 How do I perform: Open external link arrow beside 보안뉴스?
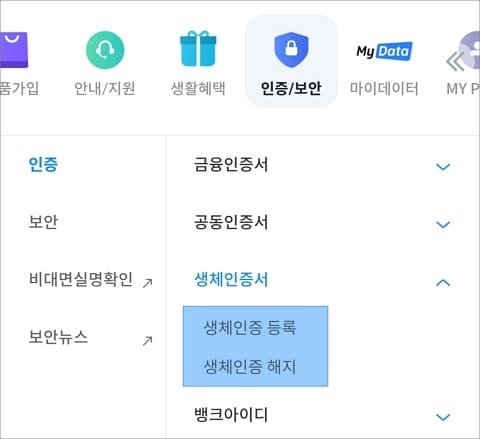tap(147, 341)
